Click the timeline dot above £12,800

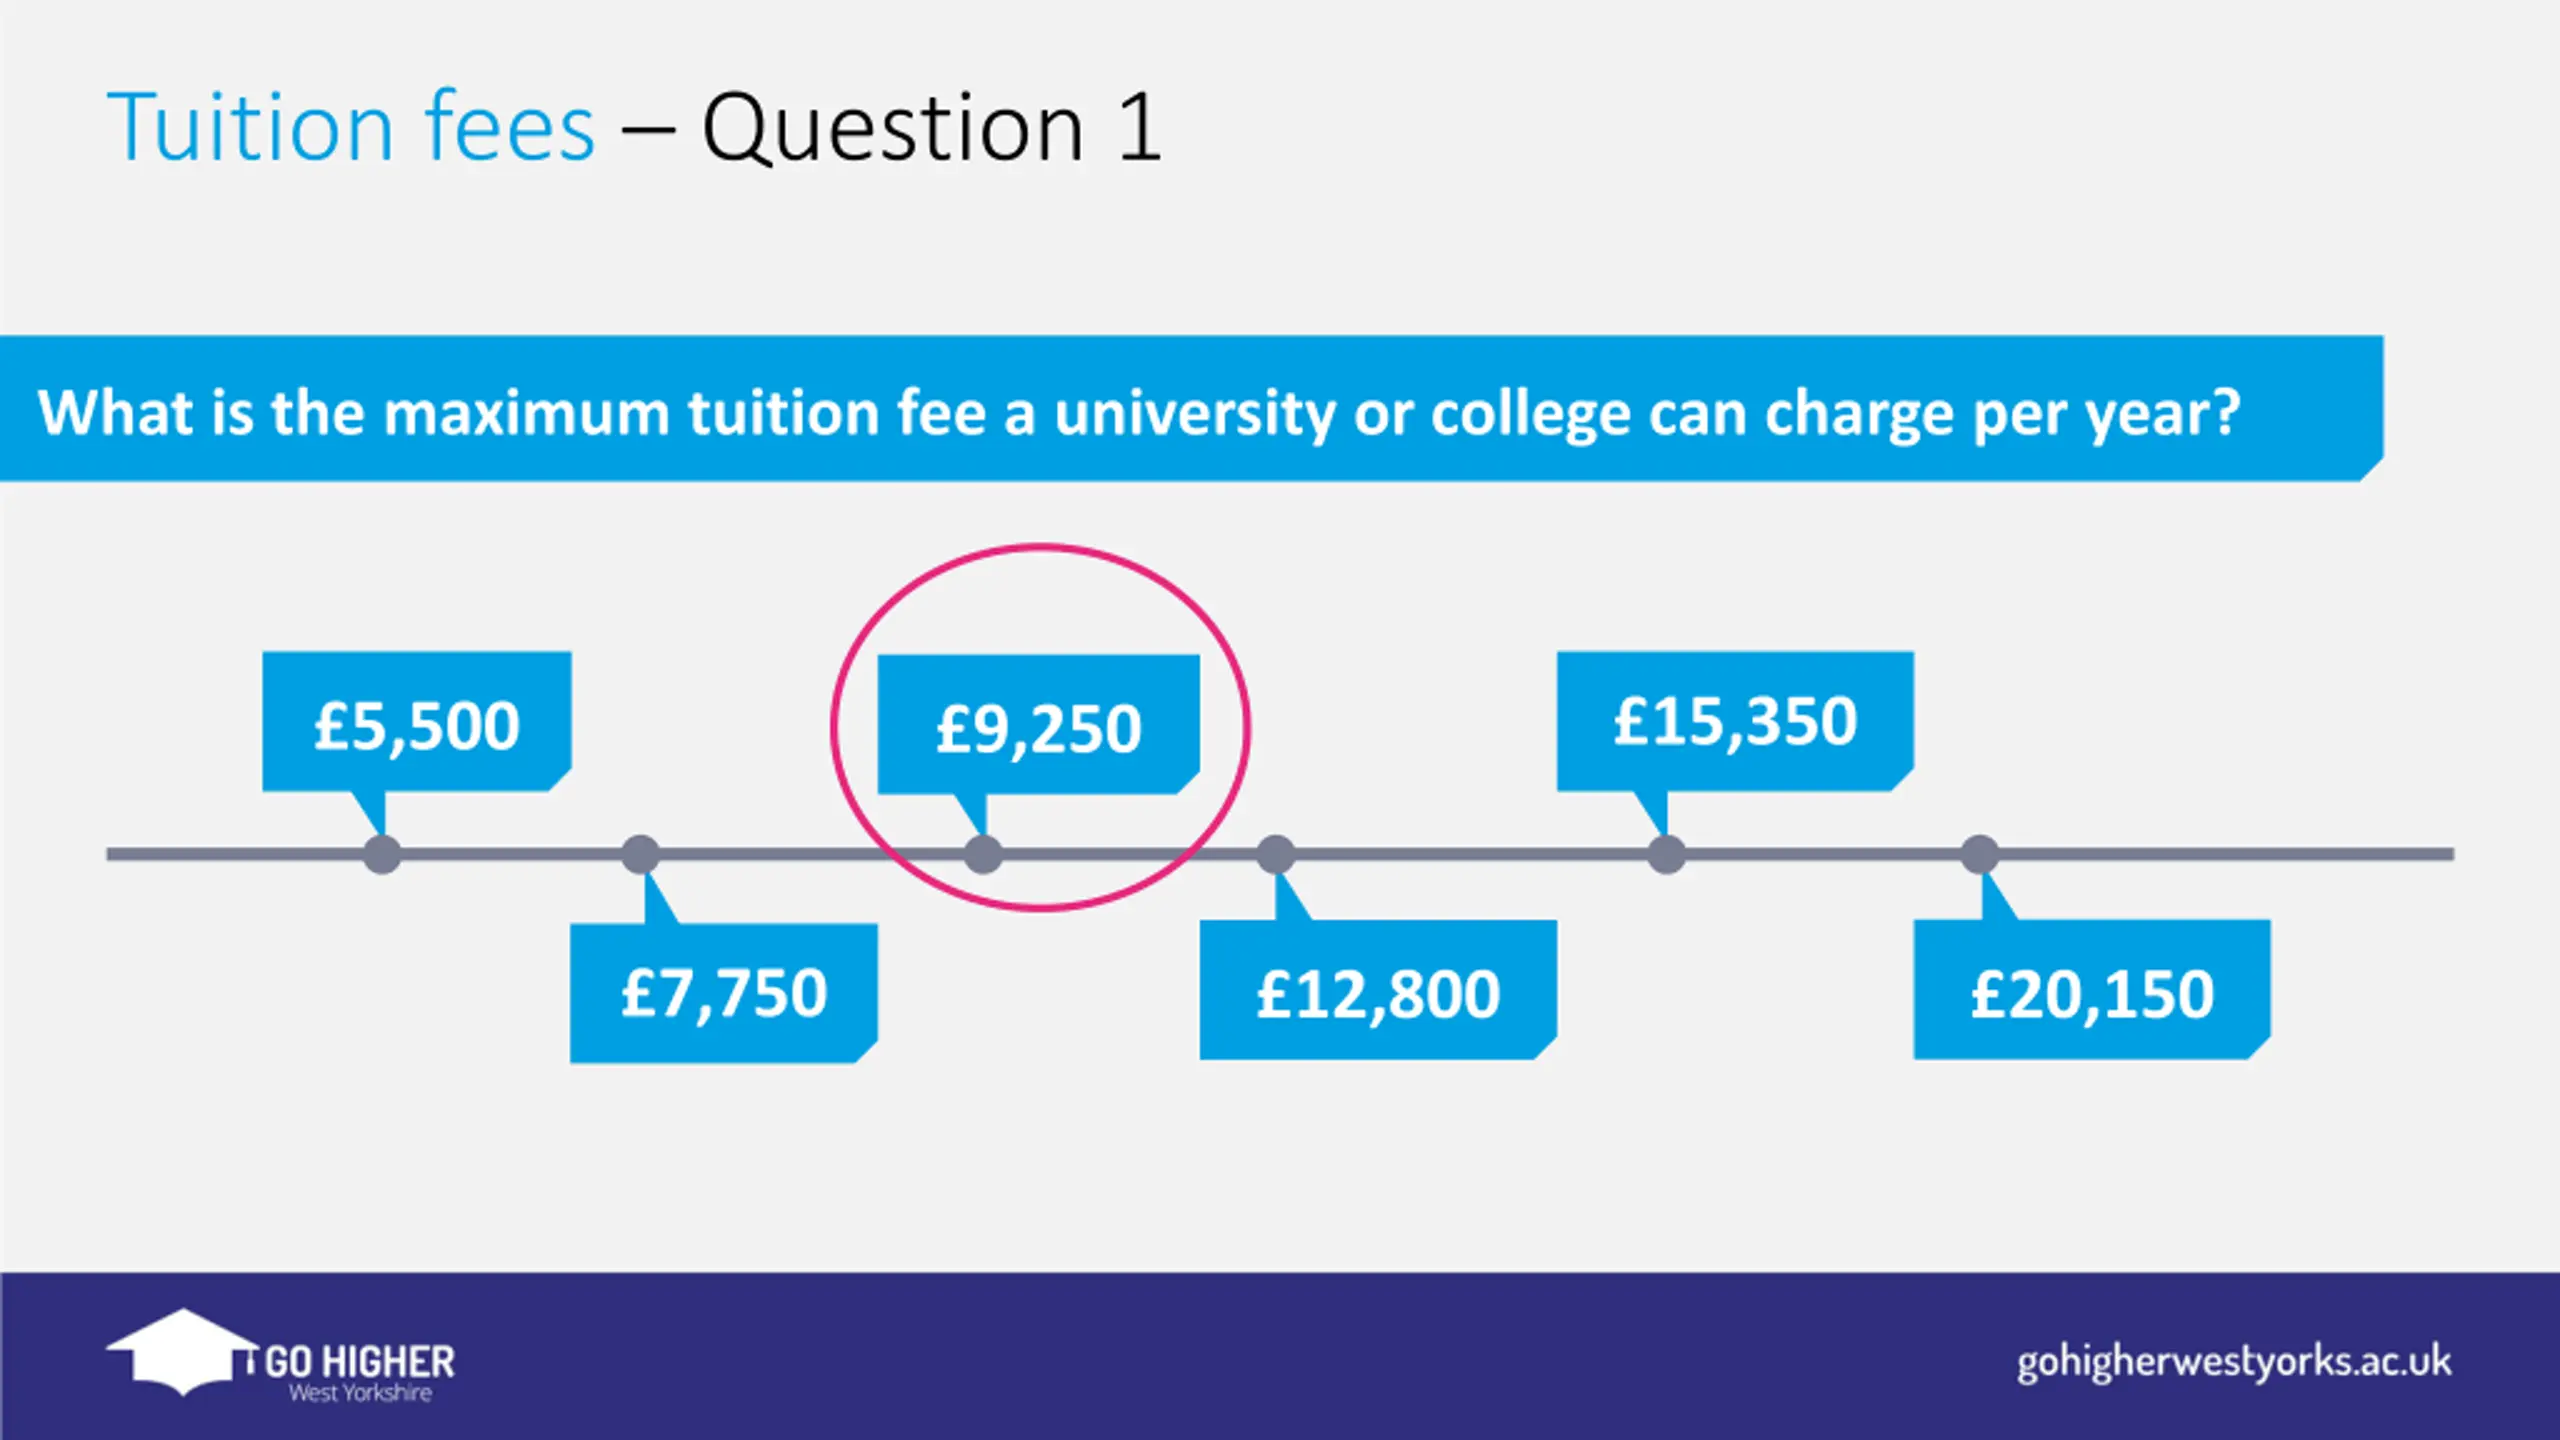tap(1276, 855)
